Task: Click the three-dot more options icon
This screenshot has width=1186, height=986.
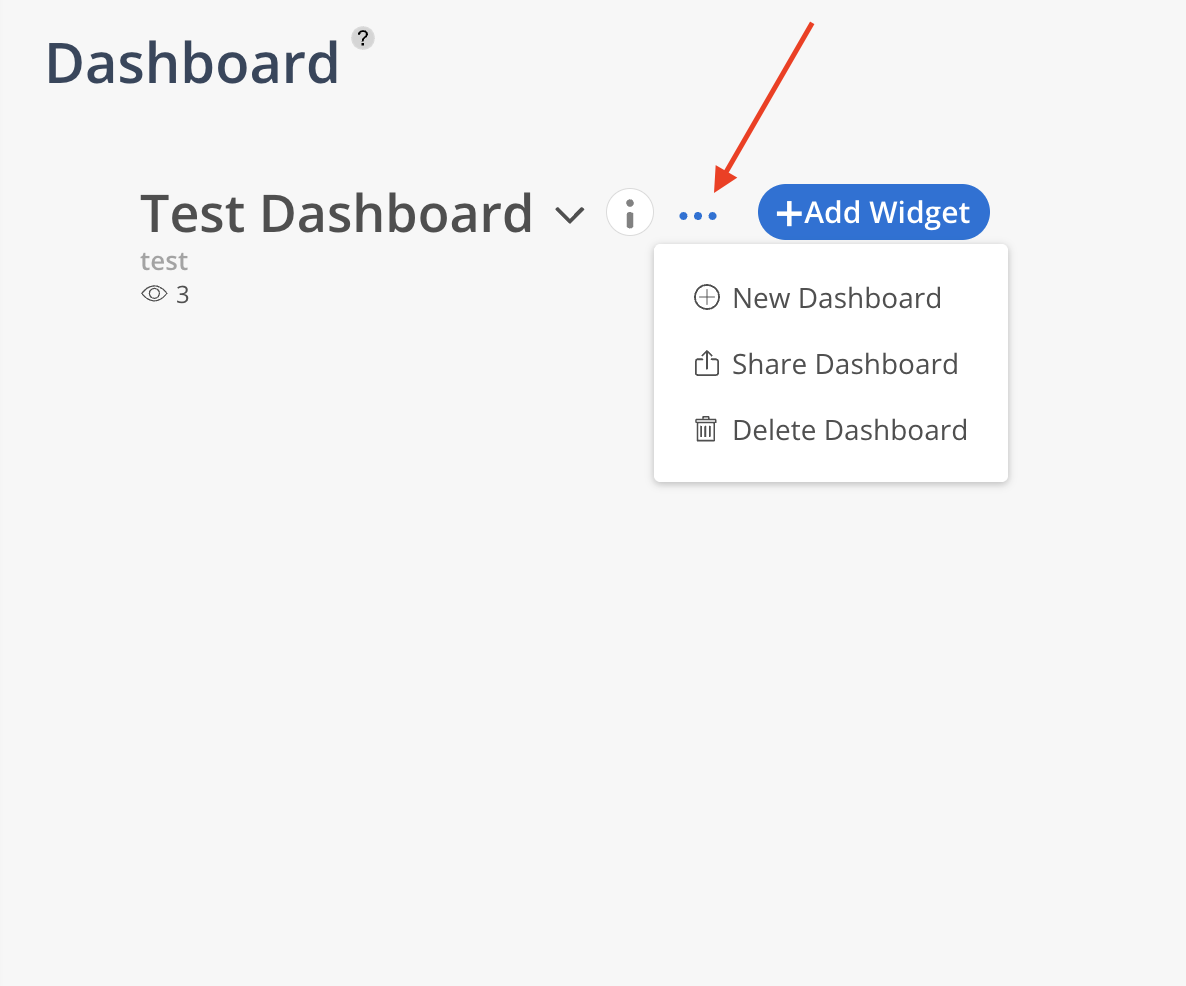Action: (x=698, y=215)
